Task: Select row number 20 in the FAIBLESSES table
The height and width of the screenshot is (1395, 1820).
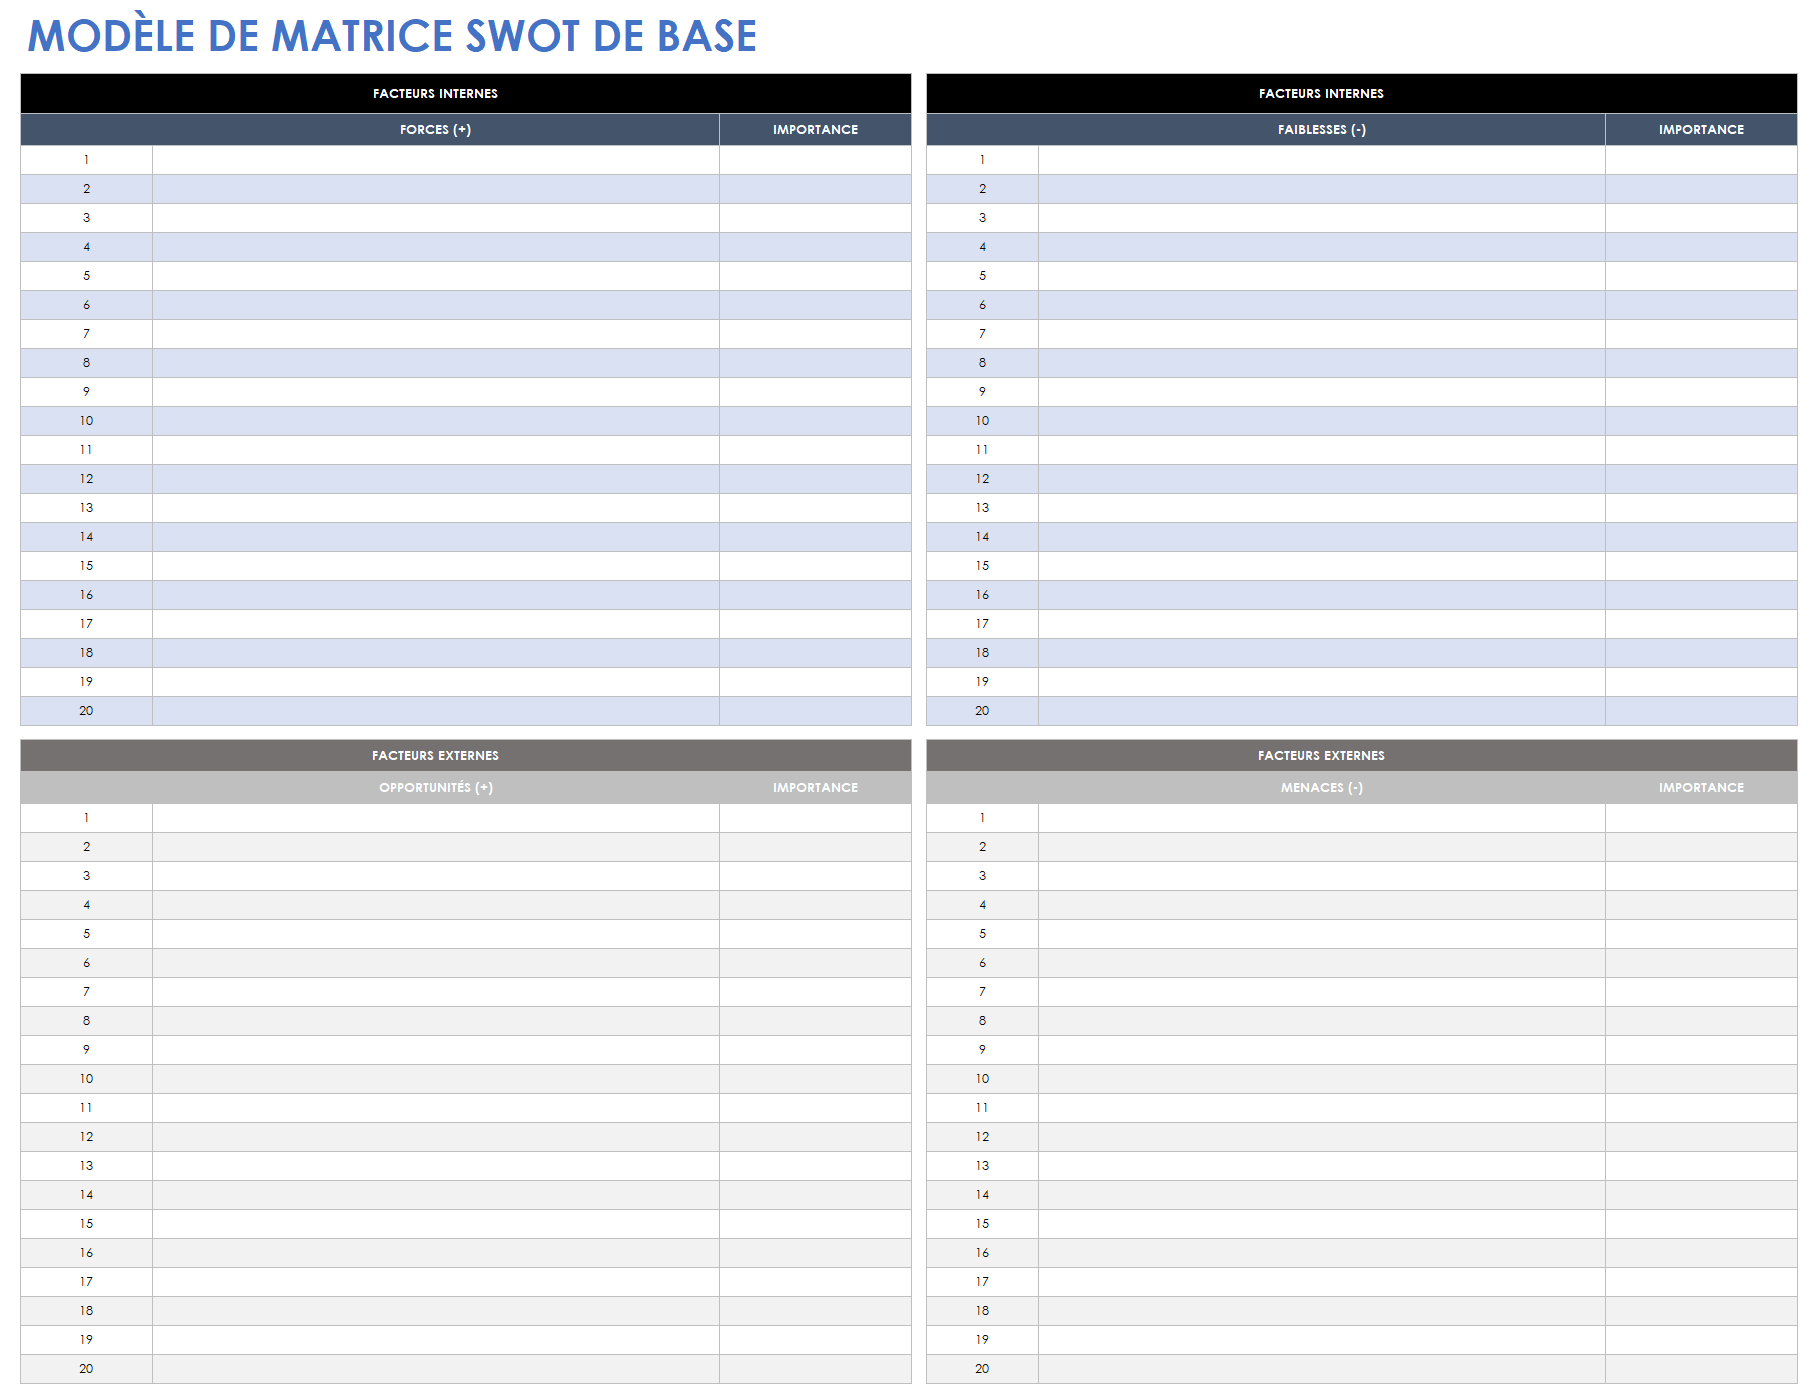Action: click(x=983, y=711)
